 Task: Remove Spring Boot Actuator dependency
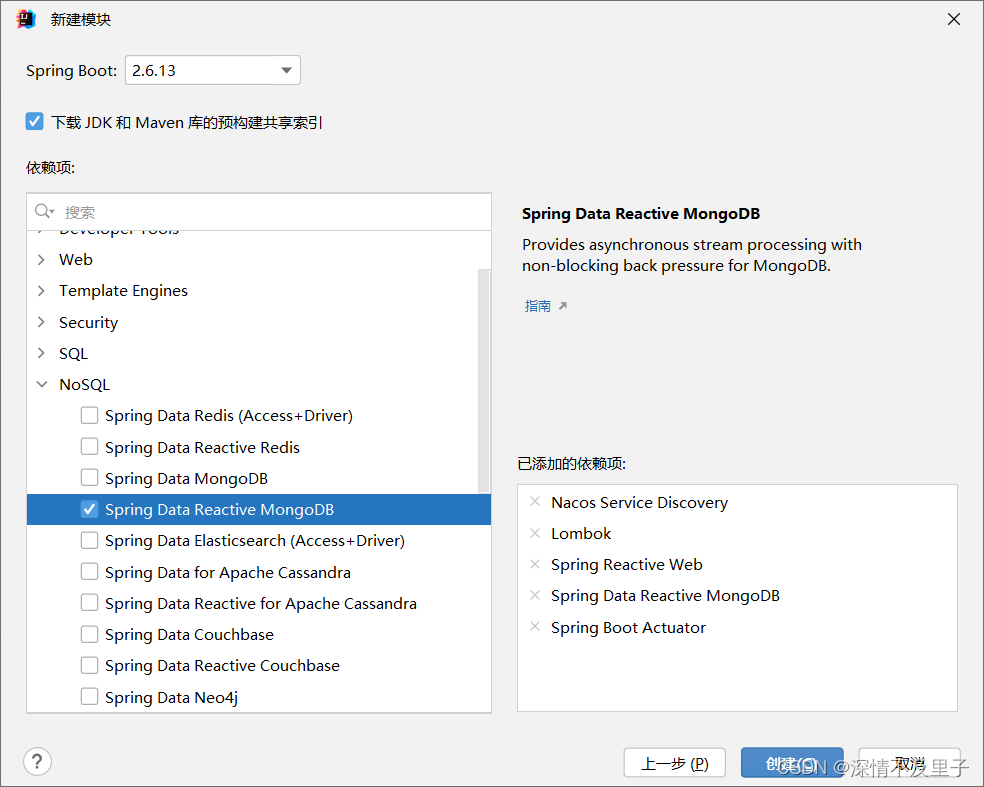pyautogui.click(x=535, y=626)
